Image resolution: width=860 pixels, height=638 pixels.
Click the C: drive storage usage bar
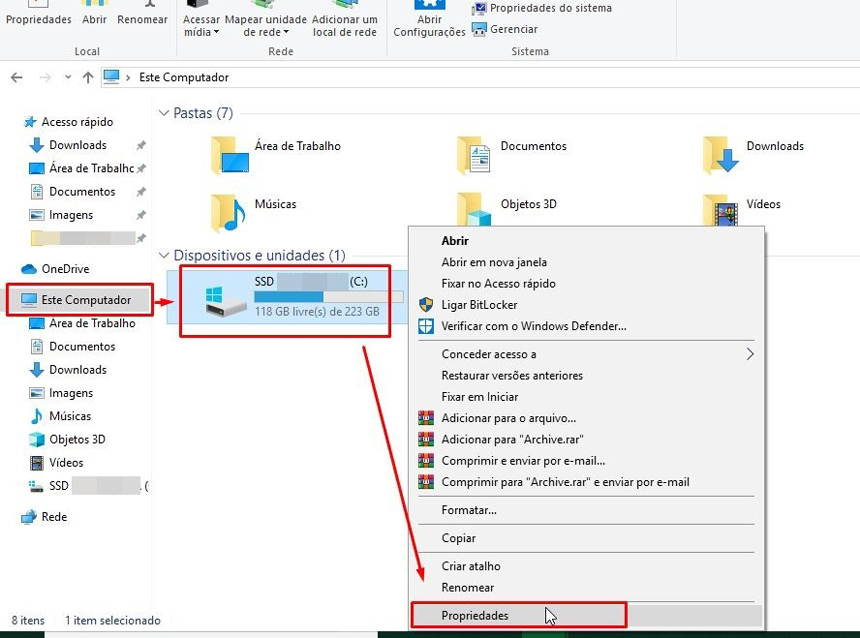(328, 297)
